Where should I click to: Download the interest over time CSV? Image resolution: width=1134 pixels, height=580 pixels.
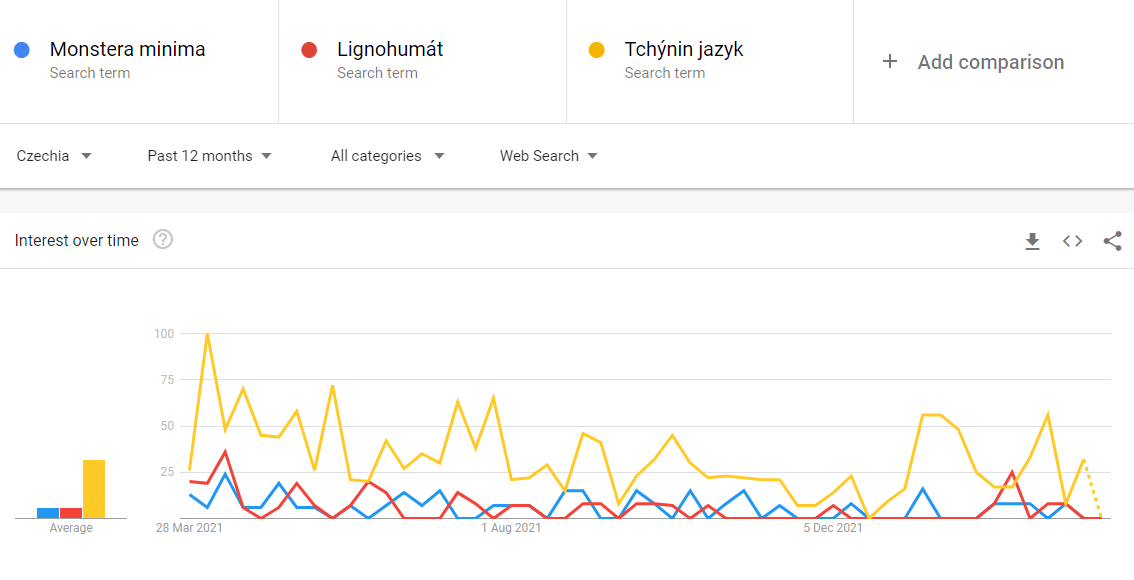coord(1032,241)
